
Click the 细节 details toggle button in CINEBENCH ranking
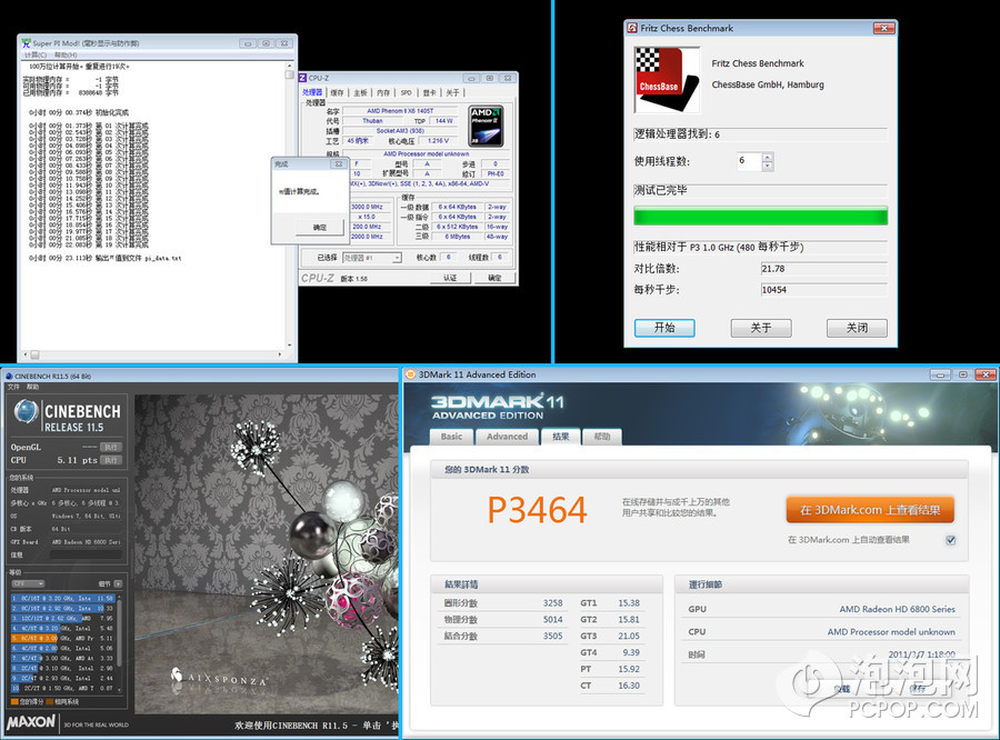pos(118,584)
